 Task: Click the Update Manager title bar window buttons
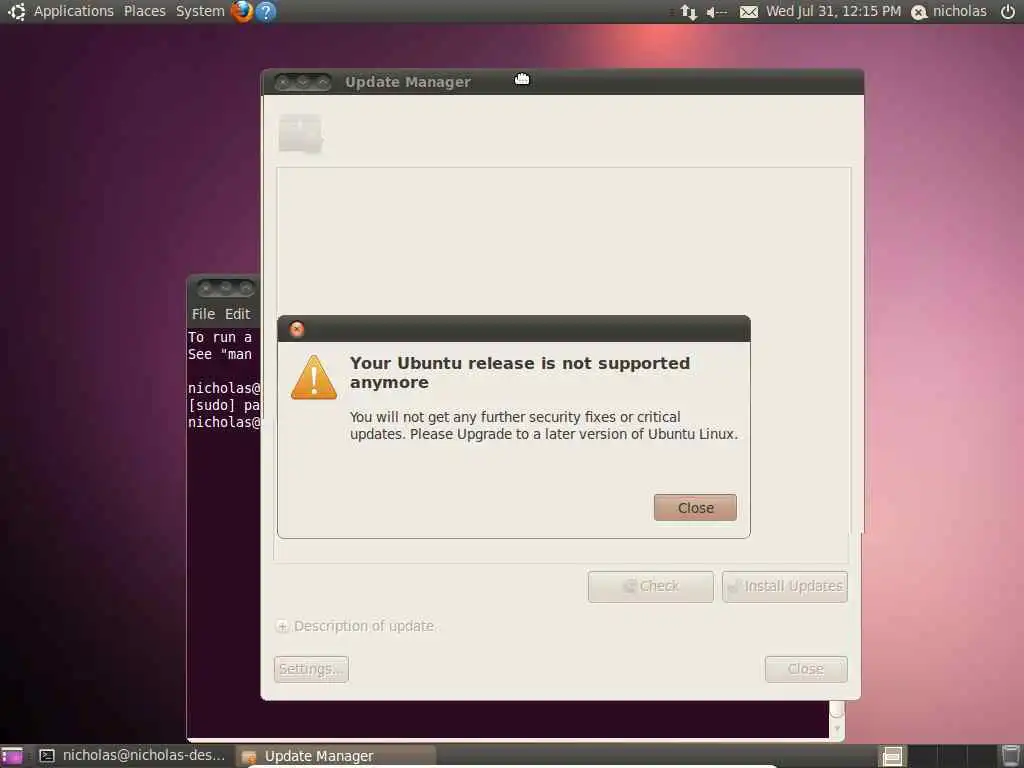[302, 82]
